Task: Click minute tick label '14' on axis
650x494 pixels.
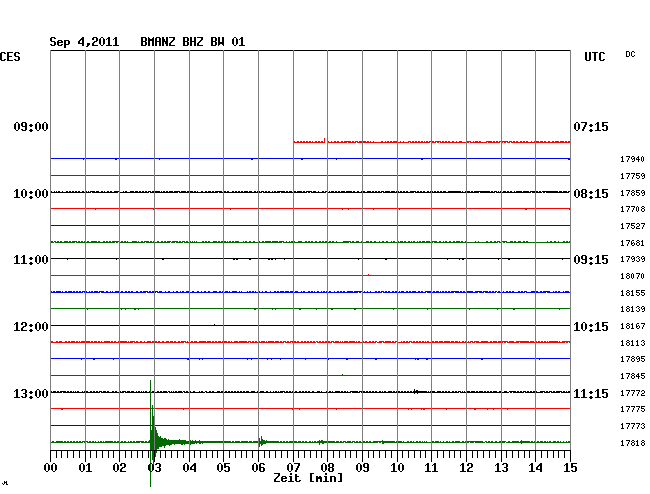Action: tap(535, 467)
